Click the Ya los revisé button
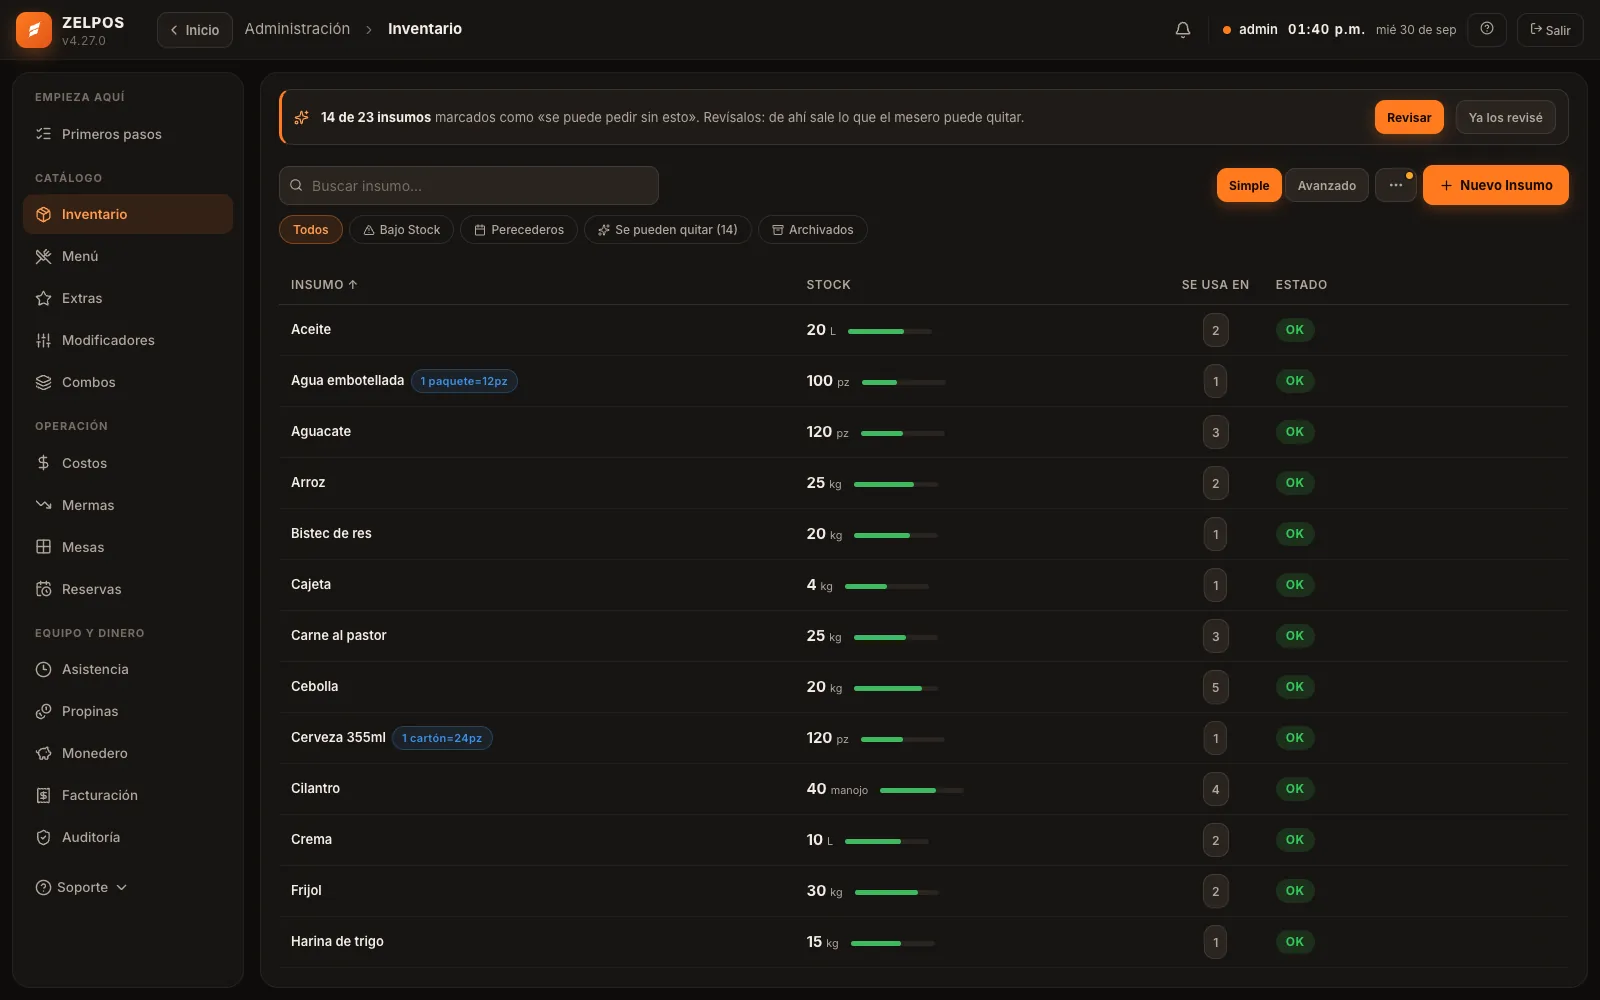This screenshot has width=1600, height=1000. coord(1505,117)
